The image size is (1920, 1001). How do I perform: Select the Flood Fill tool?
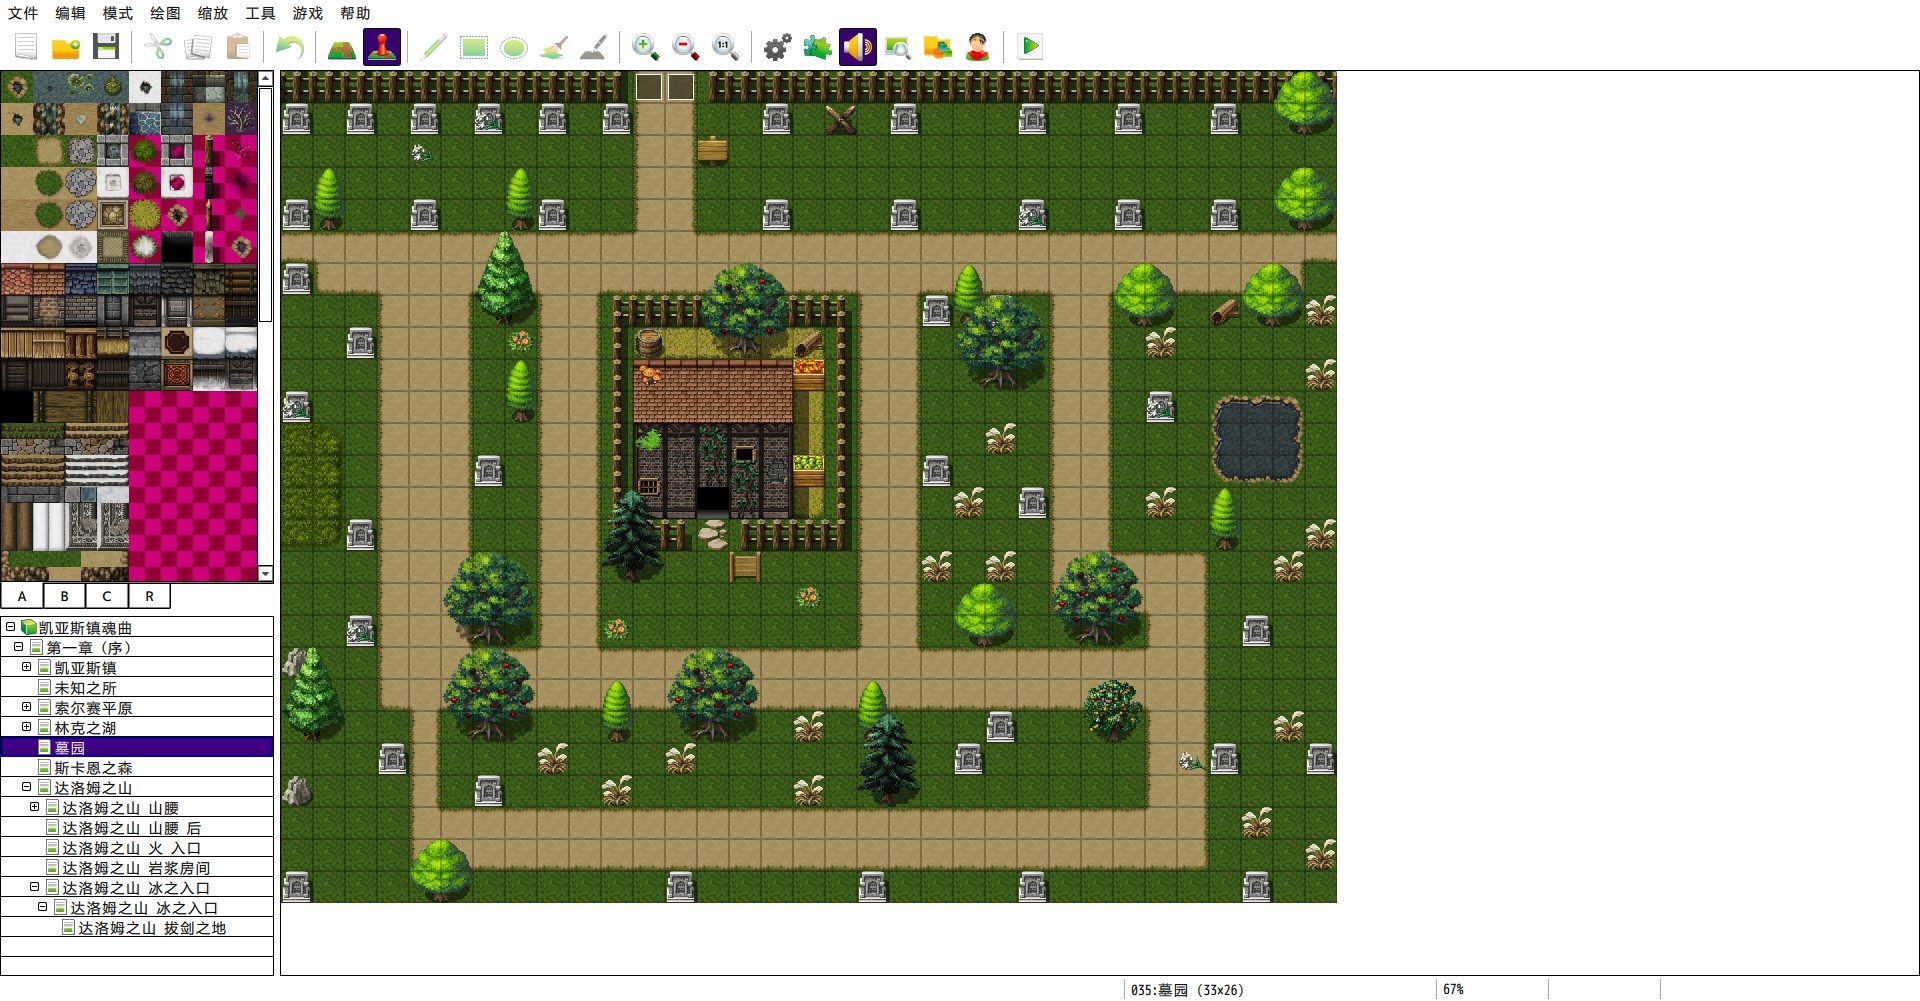point(554,47)
